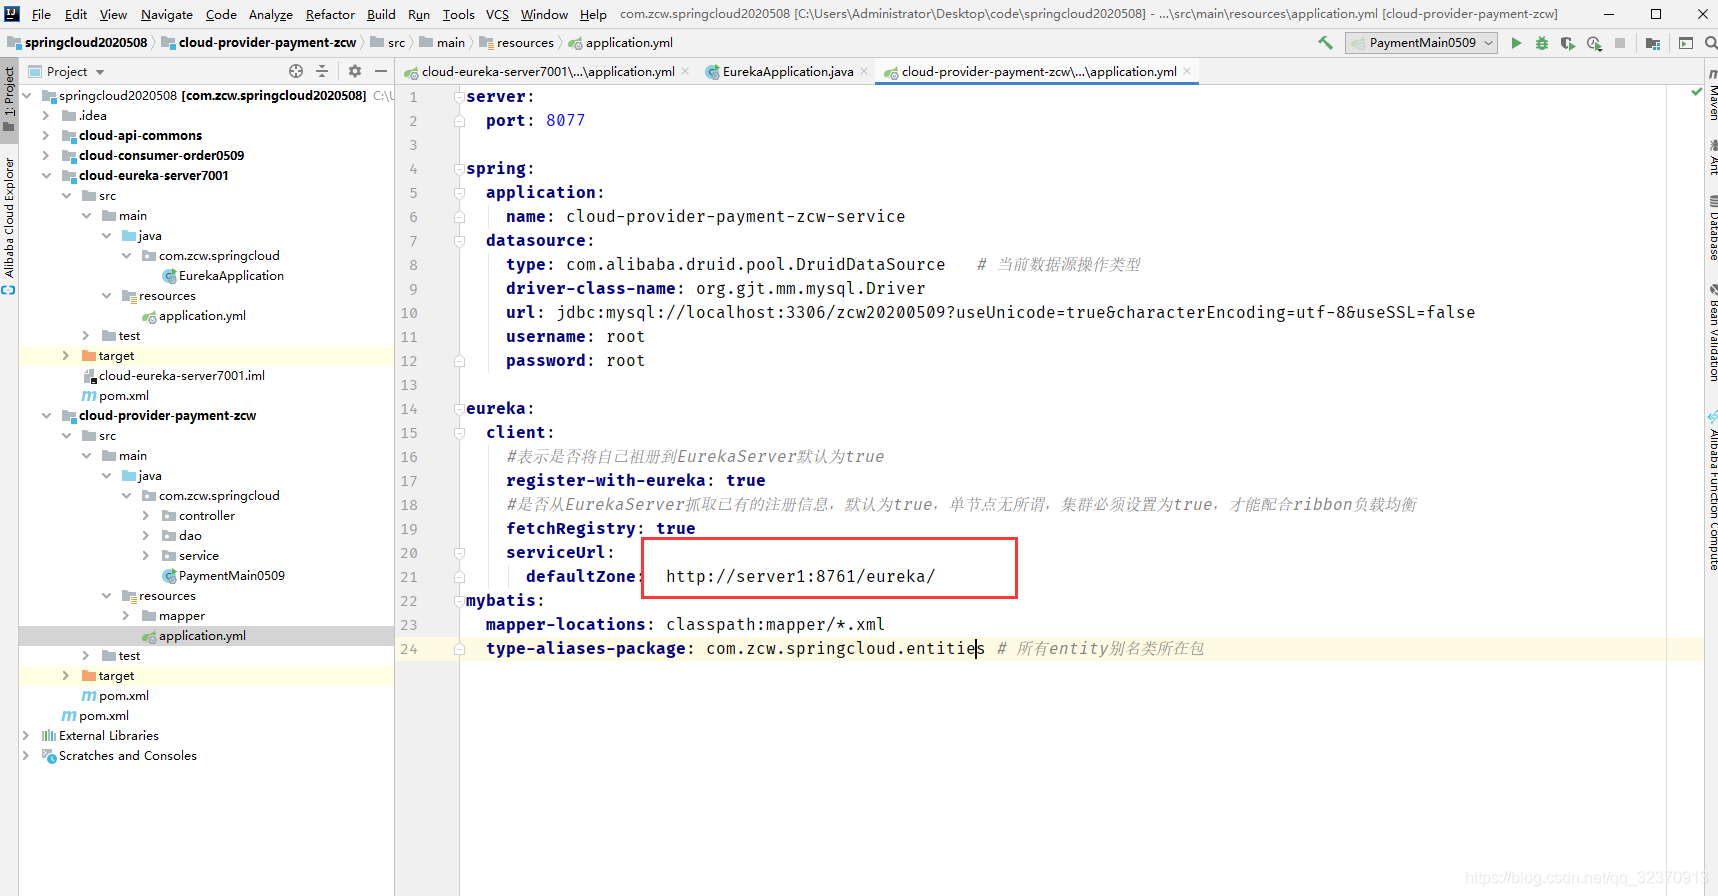Click the EurekaApplication class icon in tree

click(169, 276)
